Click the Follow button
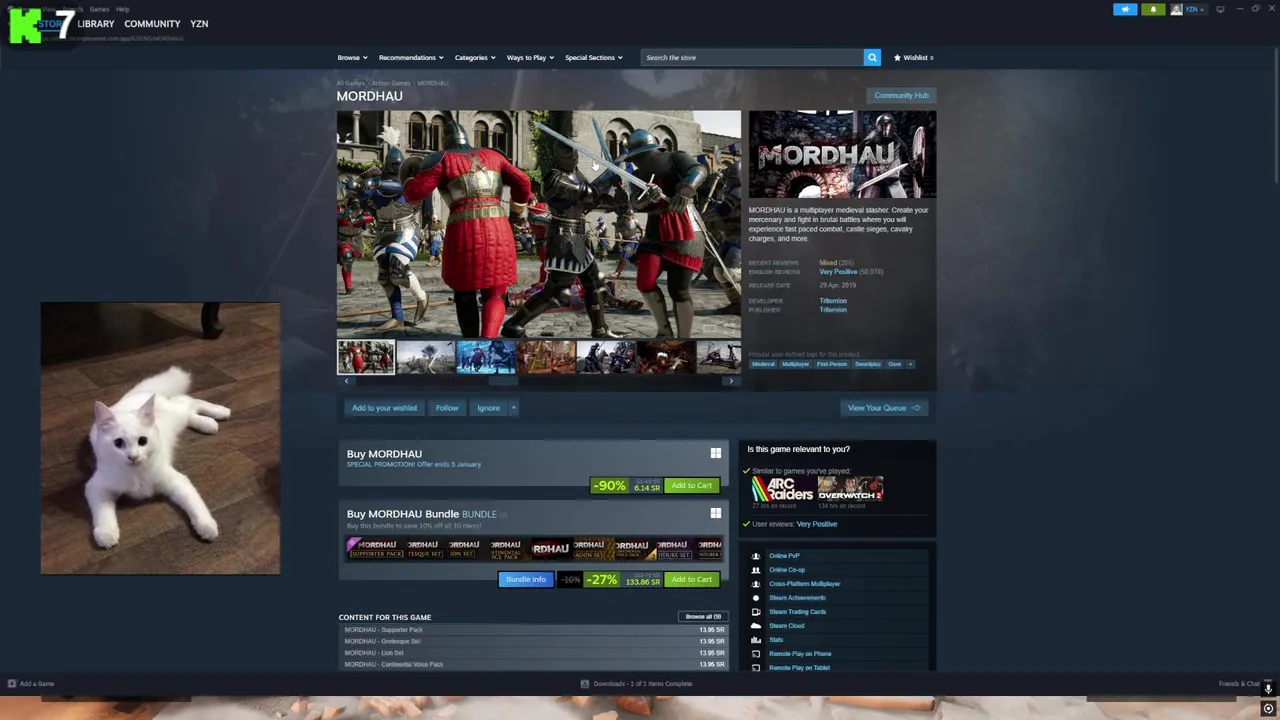Image resolution: width=1280 pixels, height=720 pixels. click(x=447, y=408)
